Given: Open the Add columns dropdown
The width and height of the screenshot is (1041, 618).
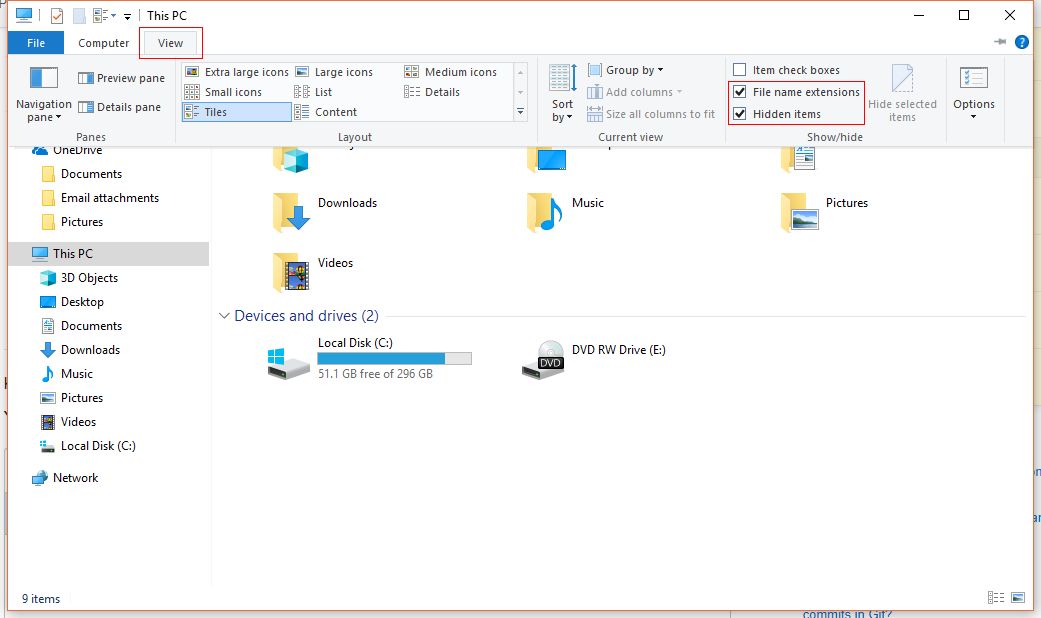Looking at the screenshot, I should click(635, 92).
